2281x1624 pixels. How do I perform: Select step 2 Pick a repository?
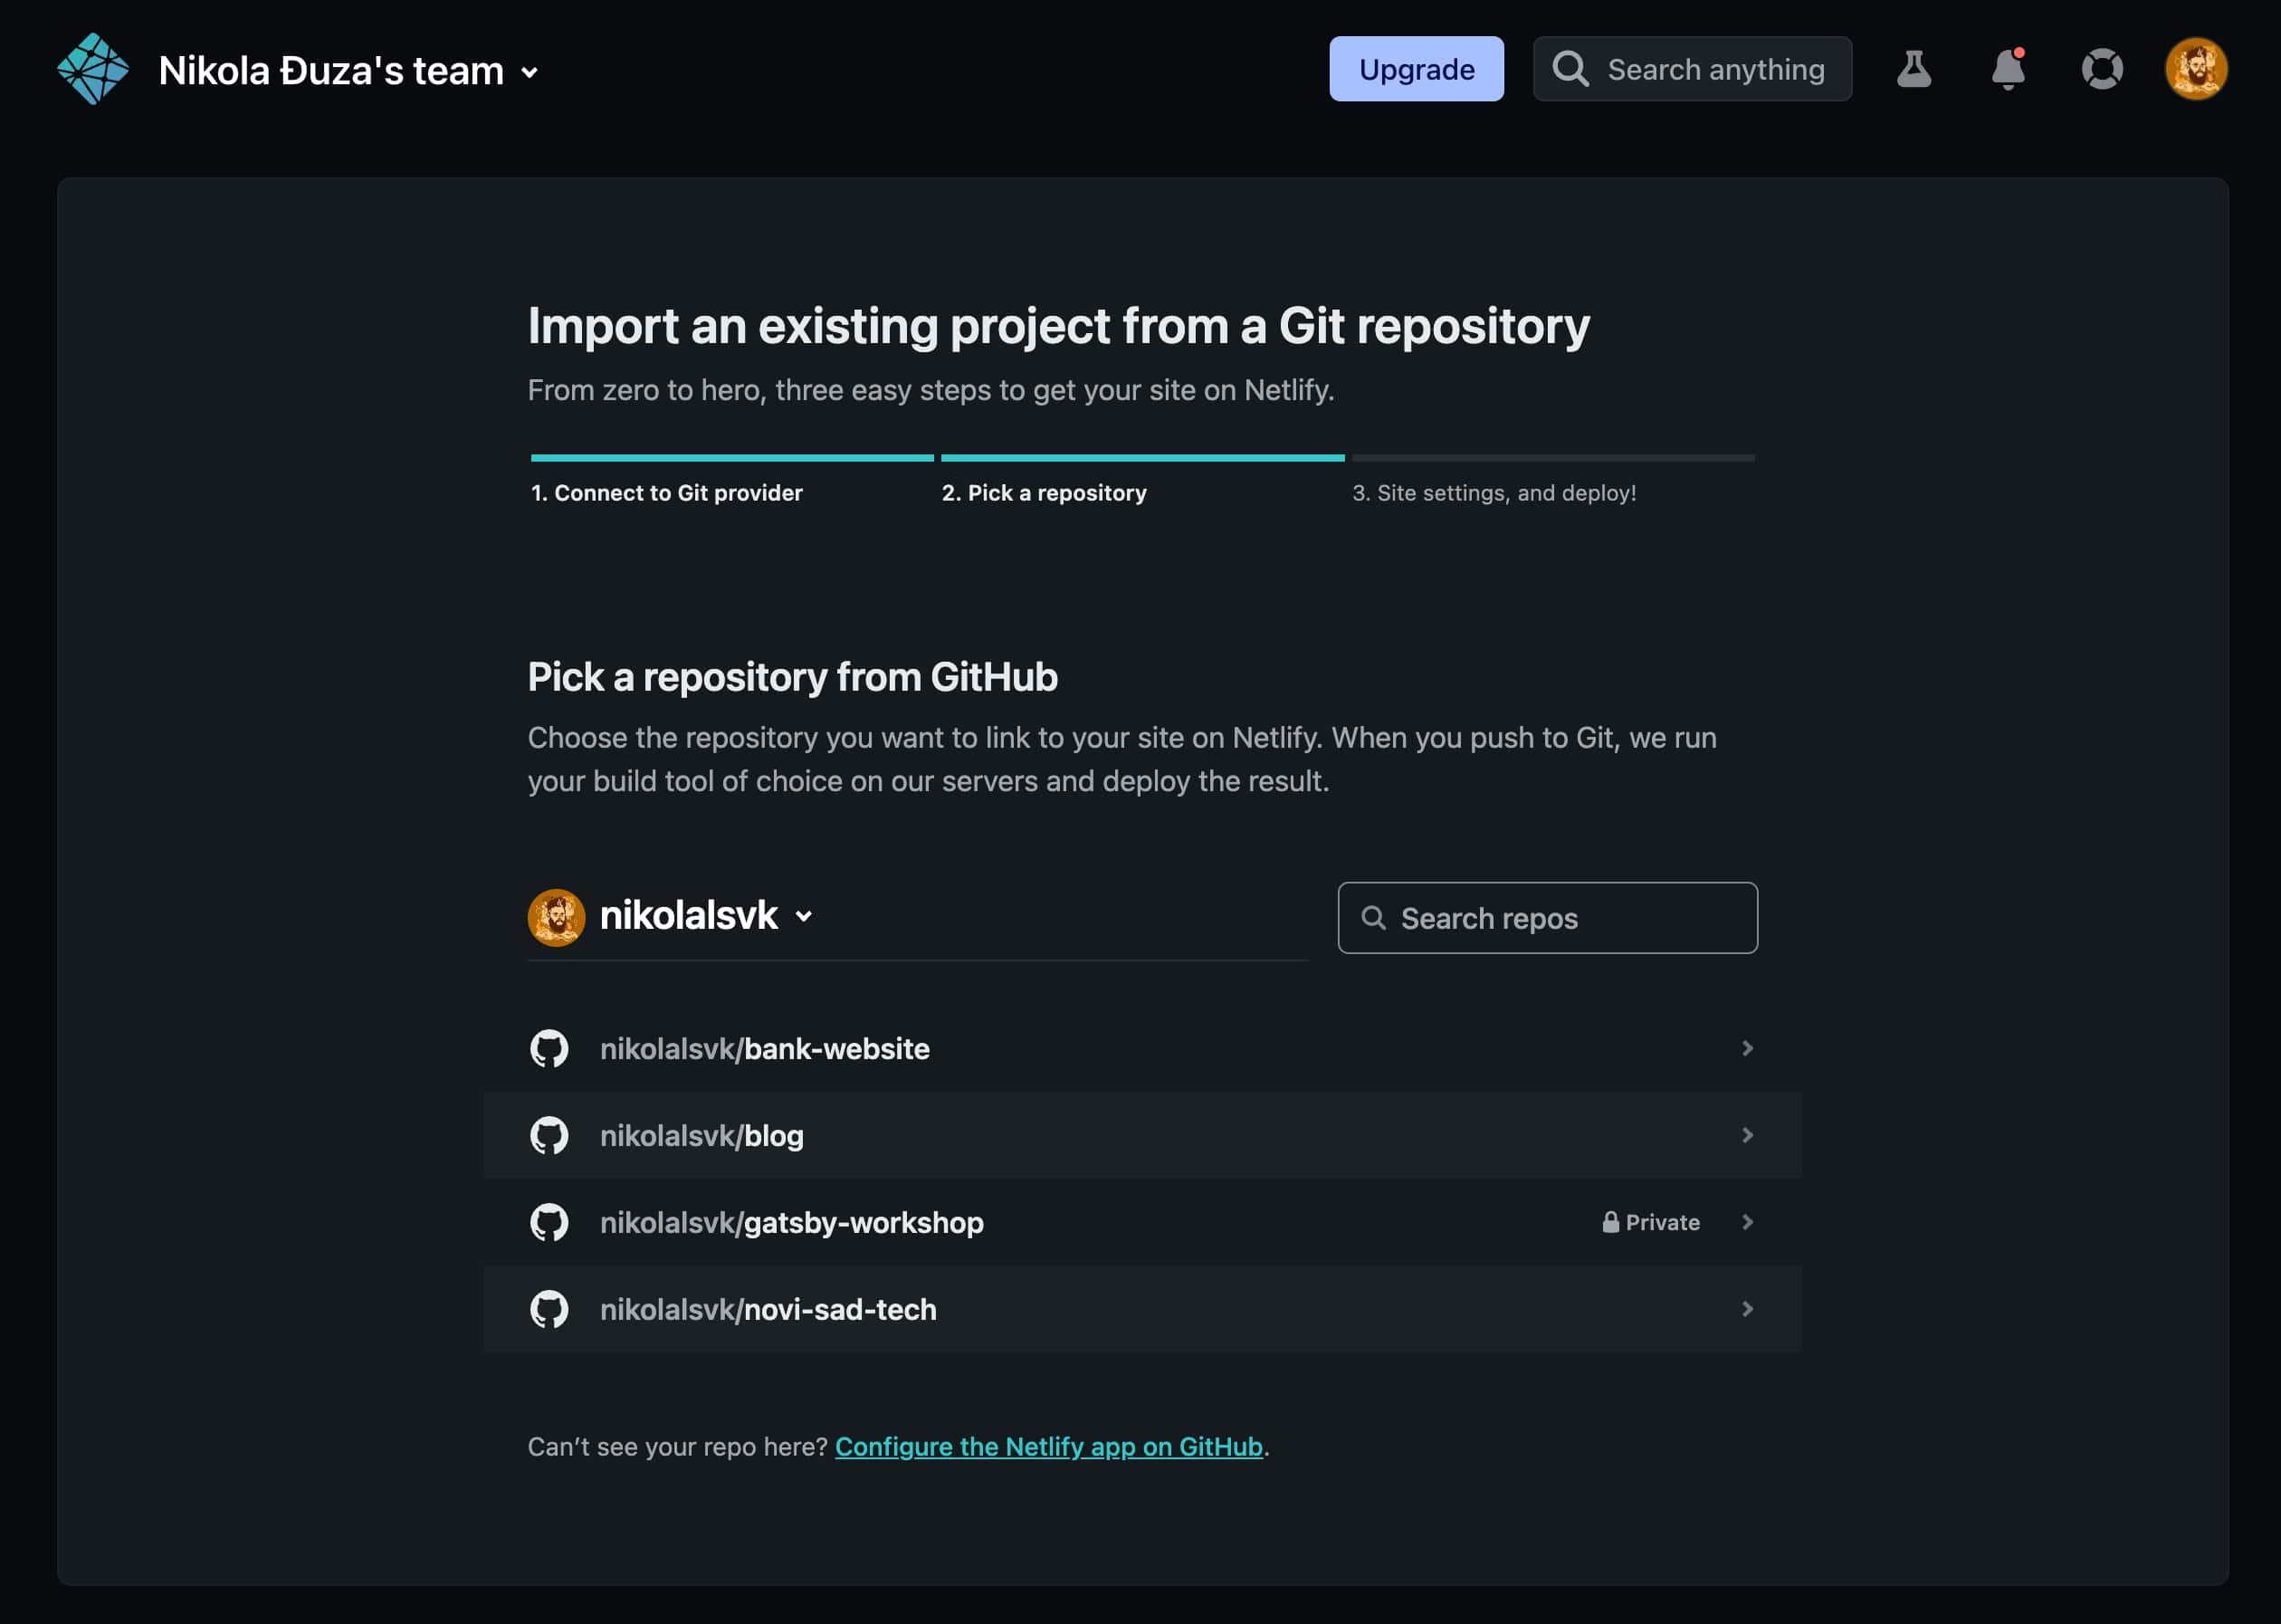[1043, 492]
